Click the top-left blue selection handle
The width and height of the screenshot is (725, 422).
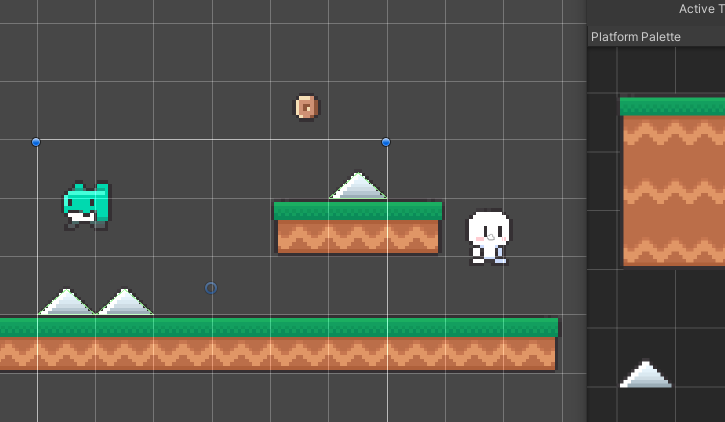[36, 142]
